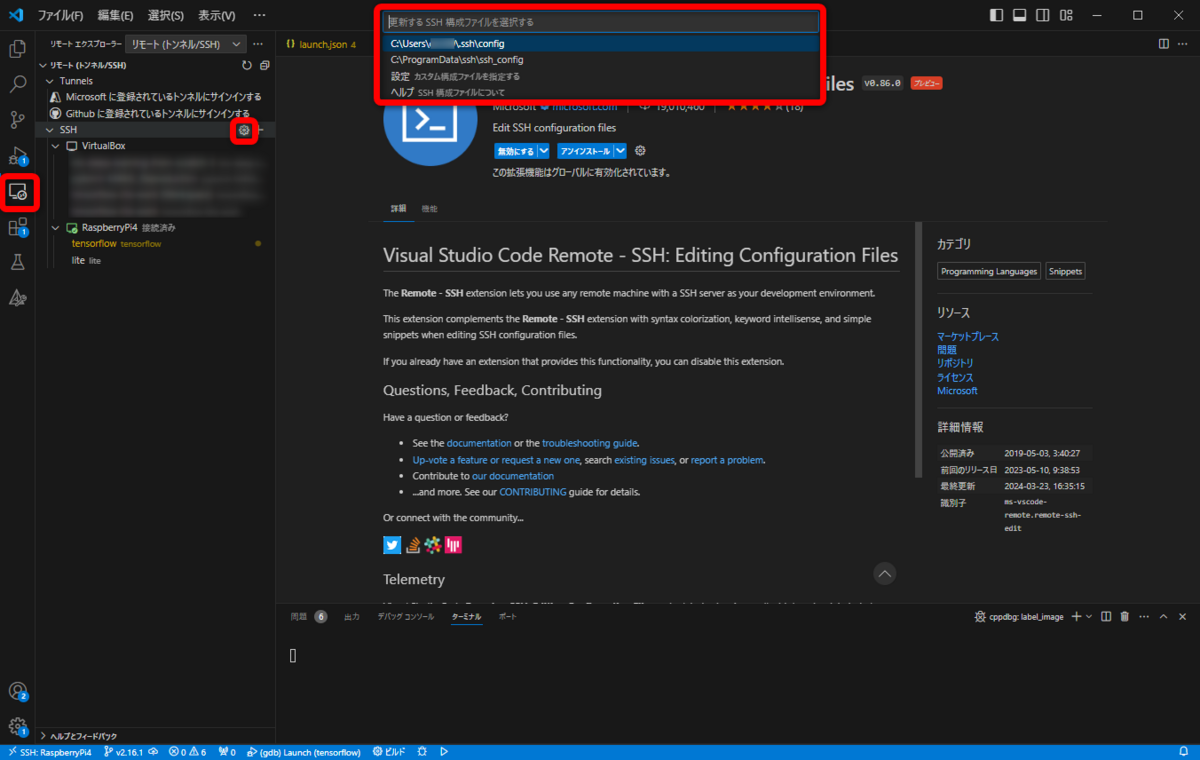
Task: Split the editor right
Action: point(1163,44)
